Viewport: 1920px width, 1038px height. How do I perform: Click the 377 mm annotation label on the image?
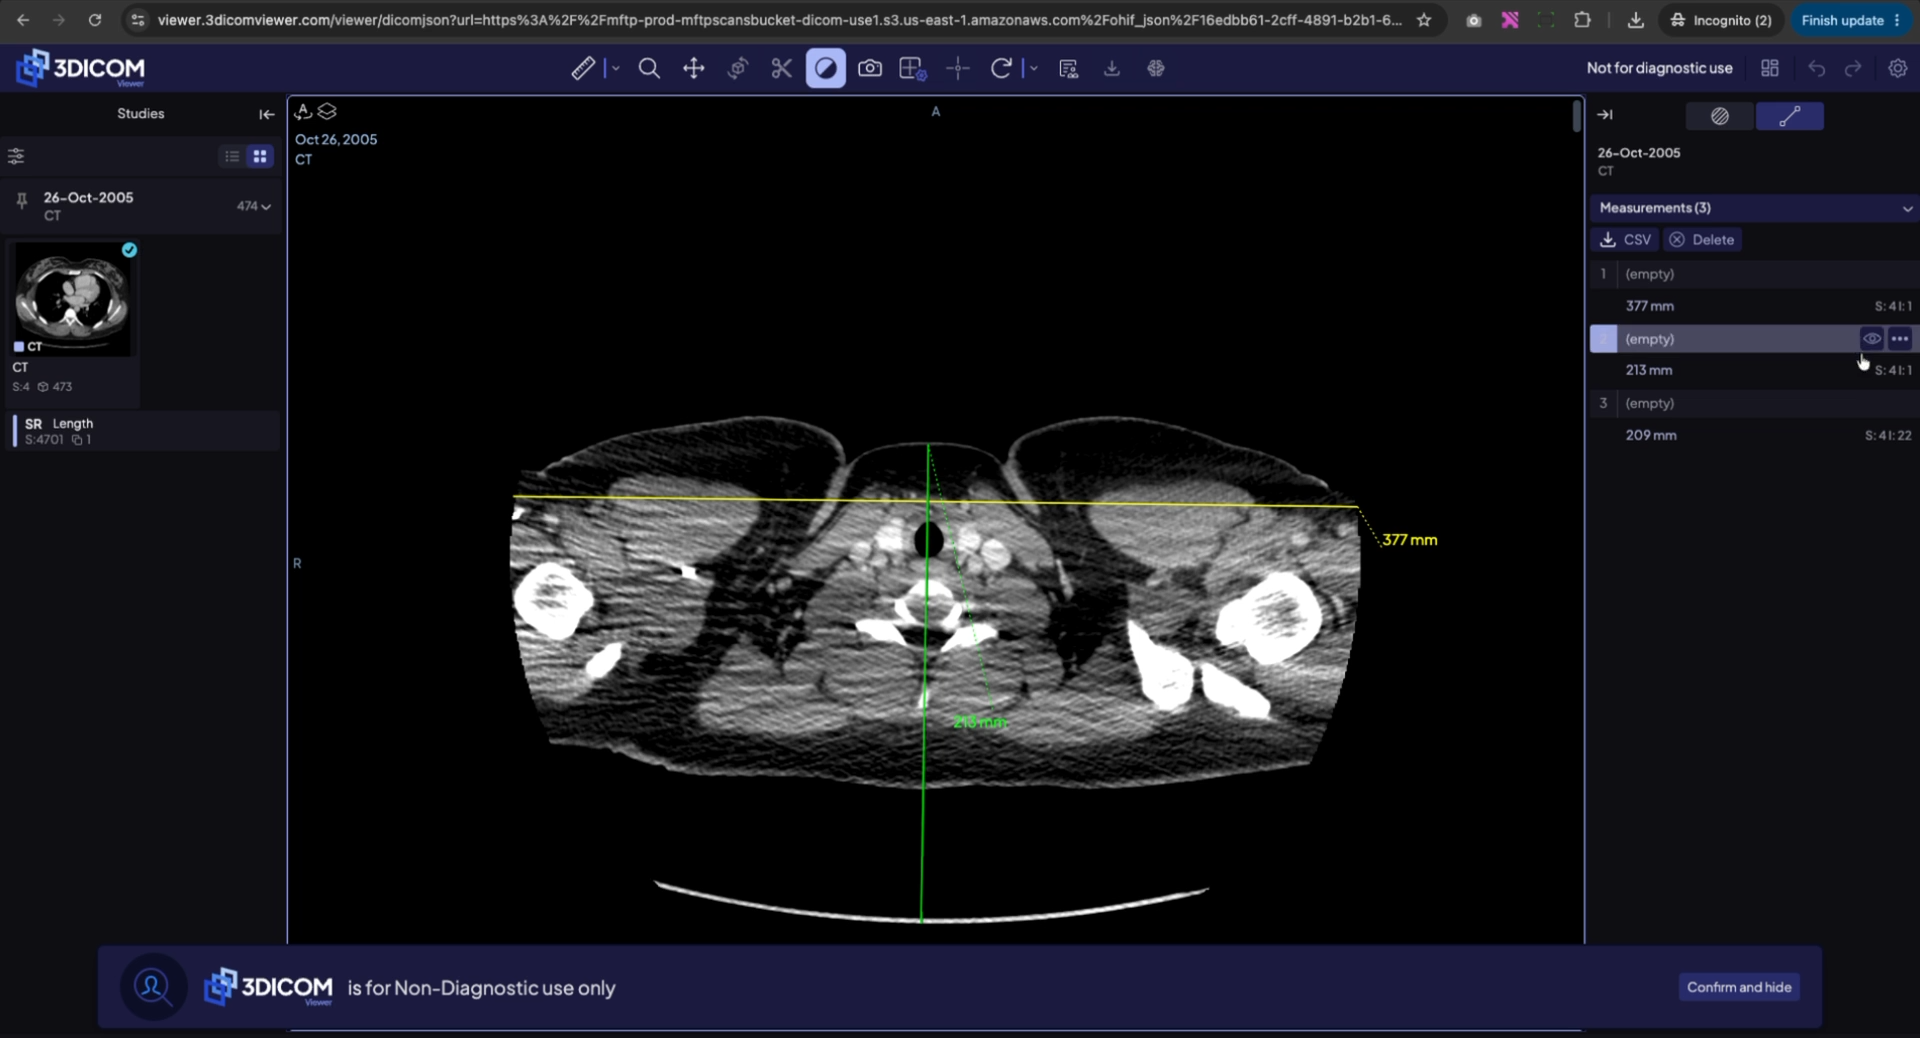pos(1409,540)
